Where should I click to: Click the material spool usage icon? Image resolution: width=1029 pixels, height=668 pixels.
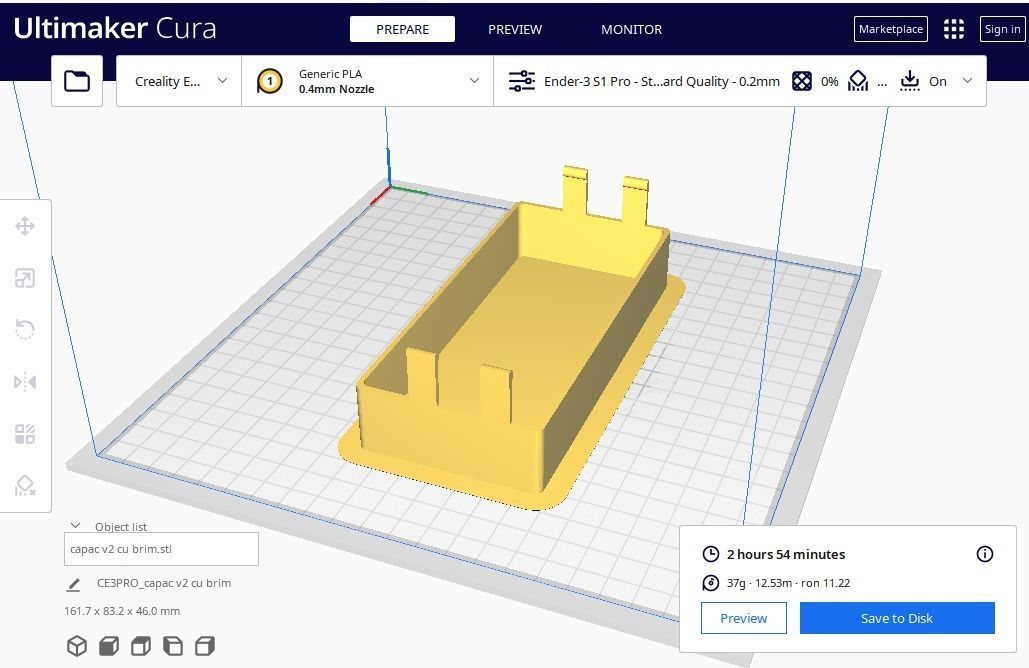click(x=711, y=583)
